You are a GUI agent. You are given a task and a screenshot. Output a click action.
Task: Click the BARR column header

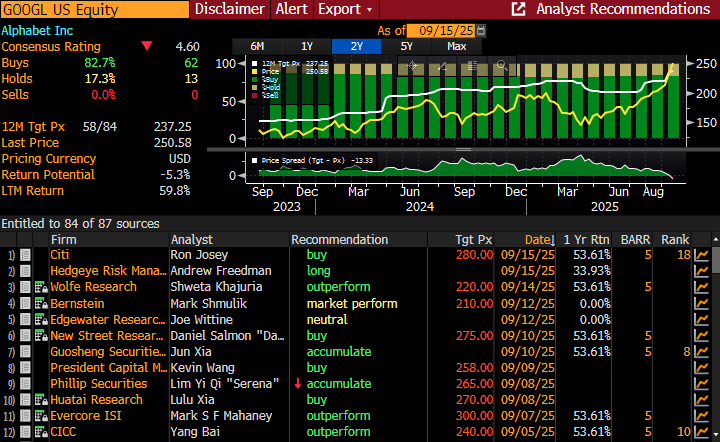pos(636,240)
